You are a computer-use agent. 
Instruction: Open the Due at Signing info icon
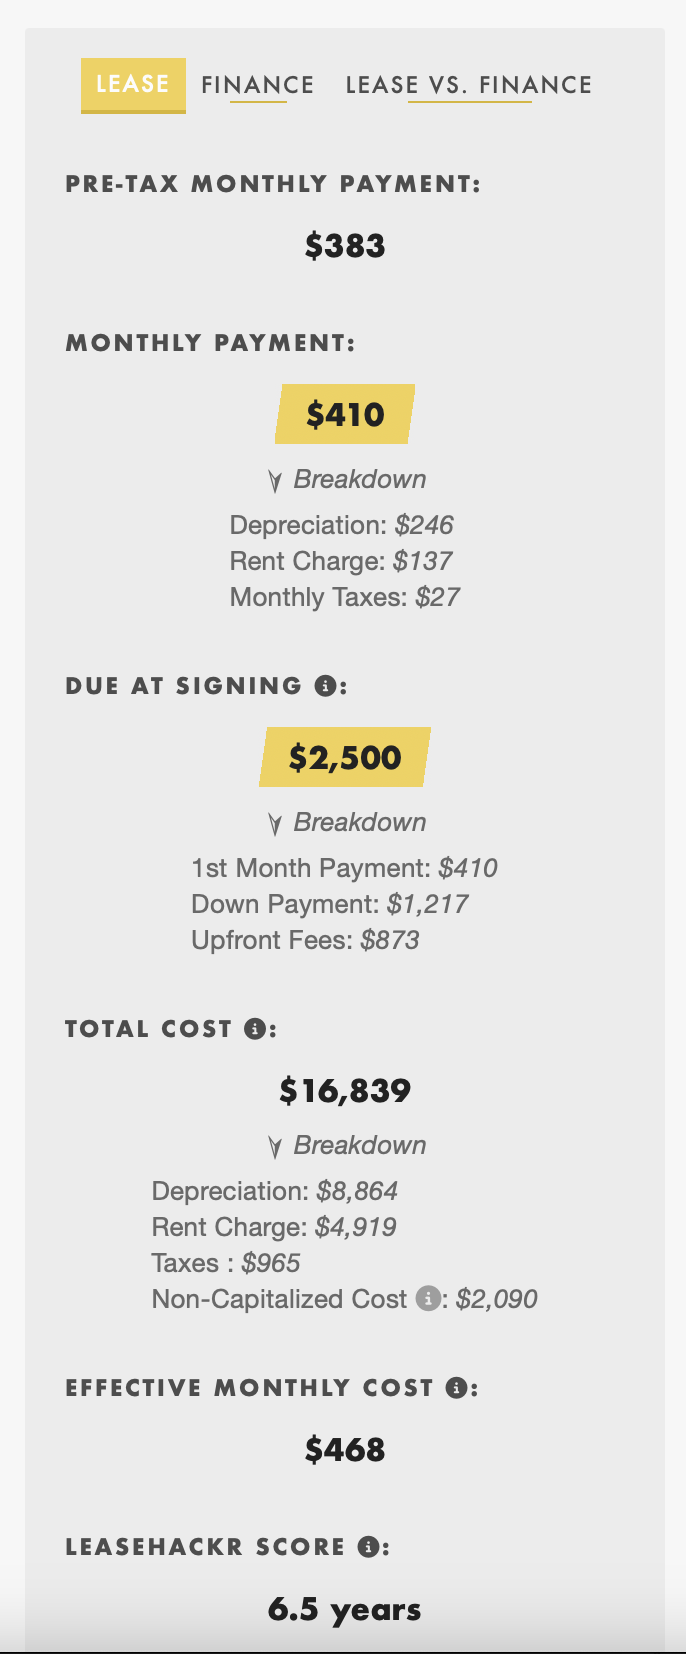324,686
